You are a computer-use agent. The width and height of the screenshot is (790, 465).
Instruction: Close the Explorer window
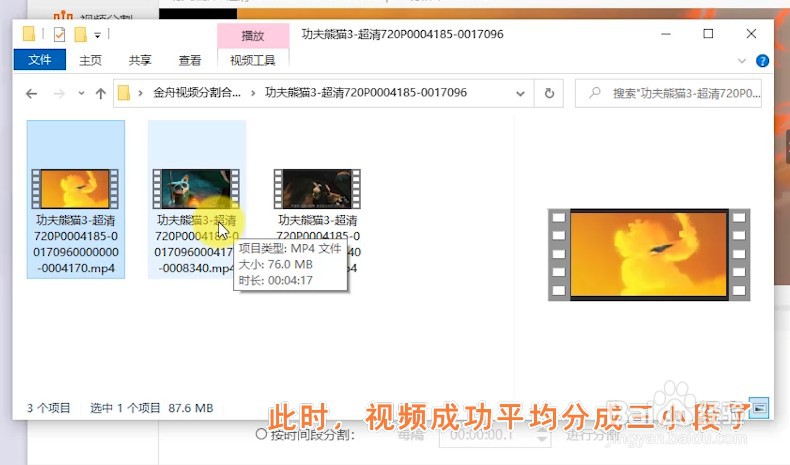(751, 34)
